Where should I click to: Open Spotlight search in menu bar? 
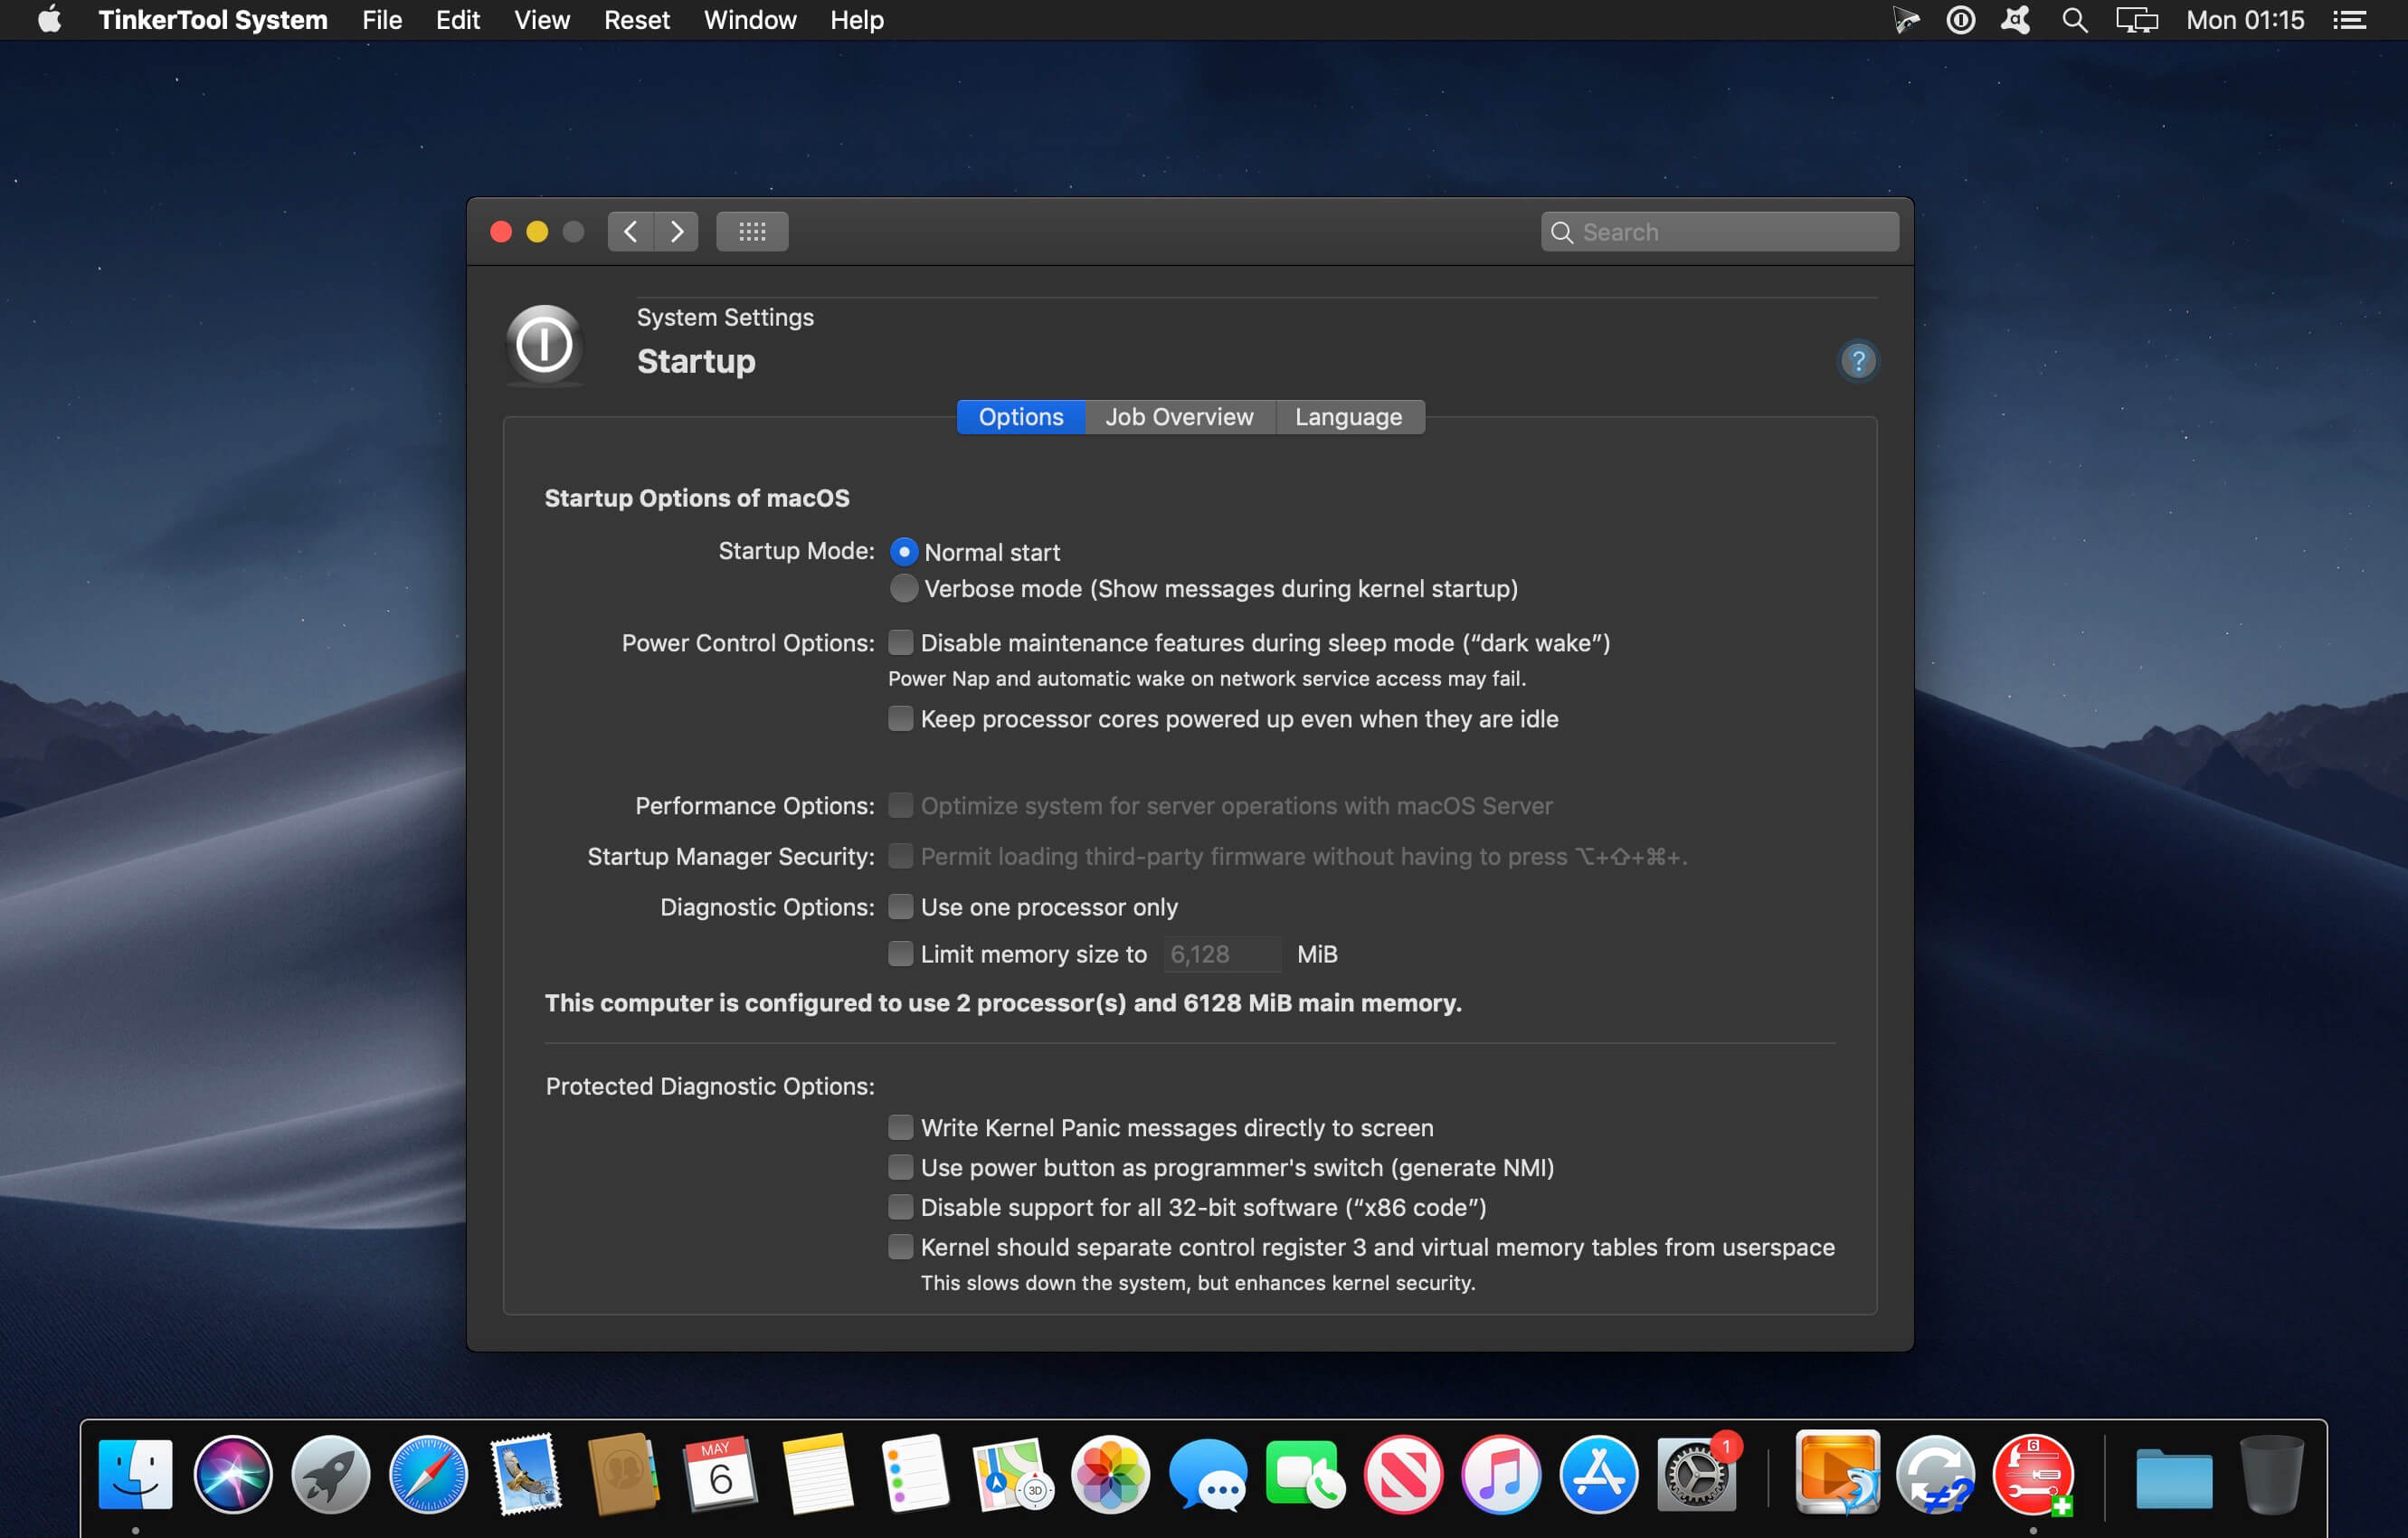pos(2075,20)
